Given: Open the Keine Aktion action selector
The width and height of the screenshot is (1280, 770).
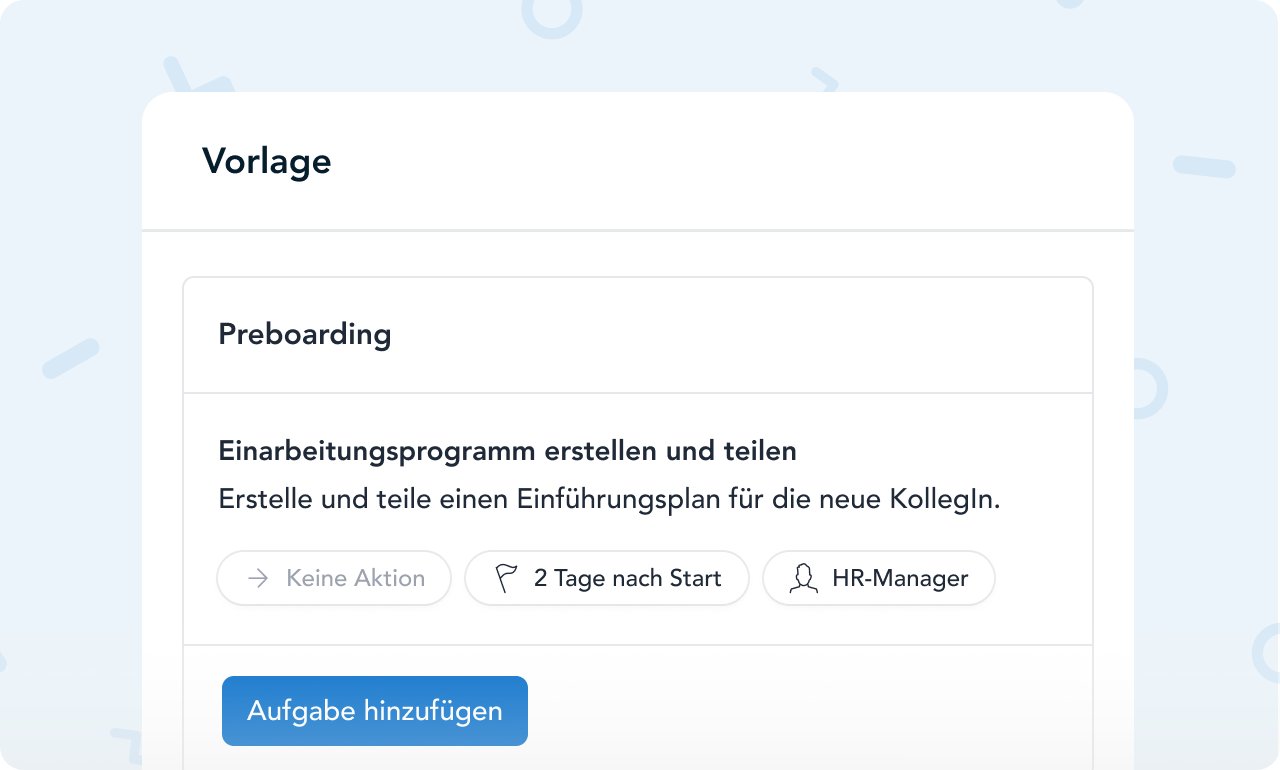Looking at the screenshot, I should coord(334,578).
